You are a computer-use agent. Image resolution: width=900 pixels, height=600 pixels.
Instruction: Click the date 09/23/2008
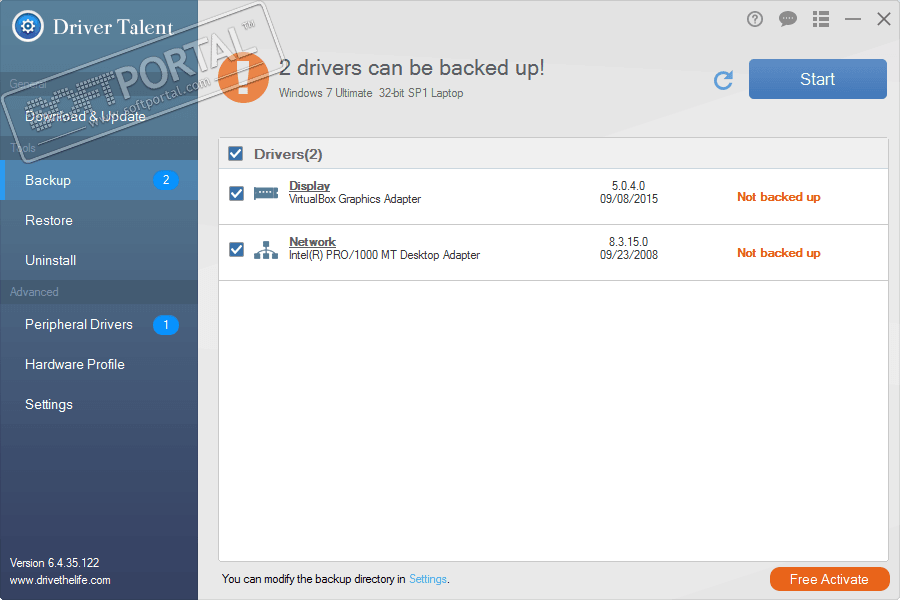coord(629,255)
